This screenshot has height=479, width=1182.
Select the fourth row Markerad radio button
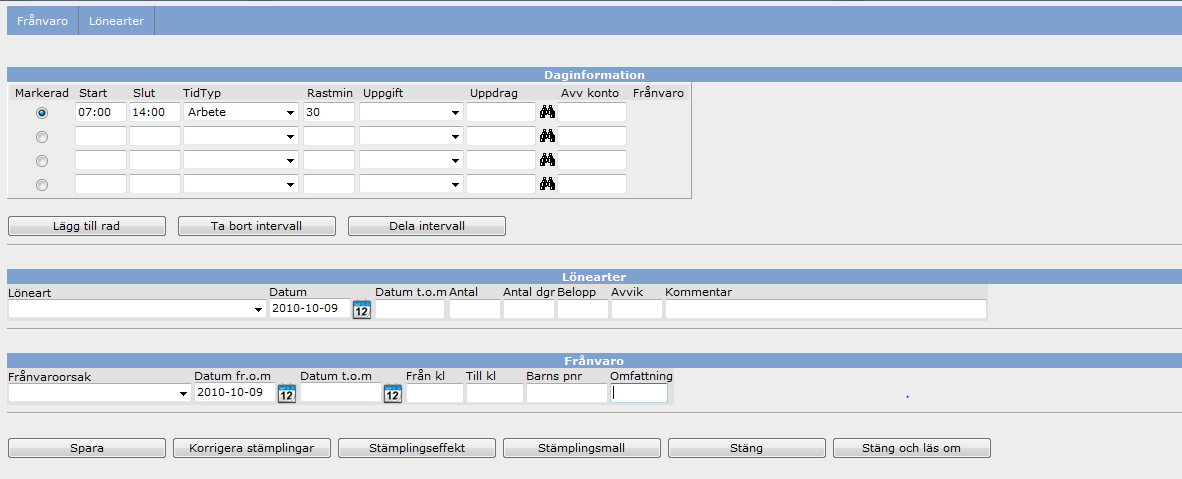point(42,184)
